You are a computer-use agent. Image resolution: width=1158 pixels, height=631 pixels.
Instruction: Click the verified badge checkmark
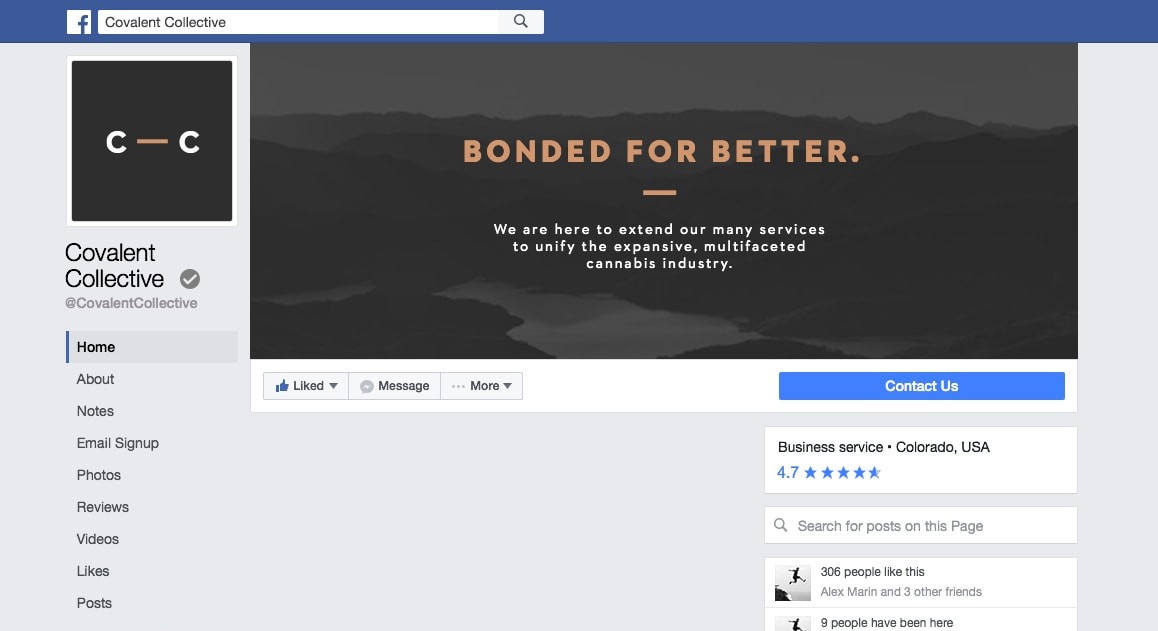pos(190,279)
